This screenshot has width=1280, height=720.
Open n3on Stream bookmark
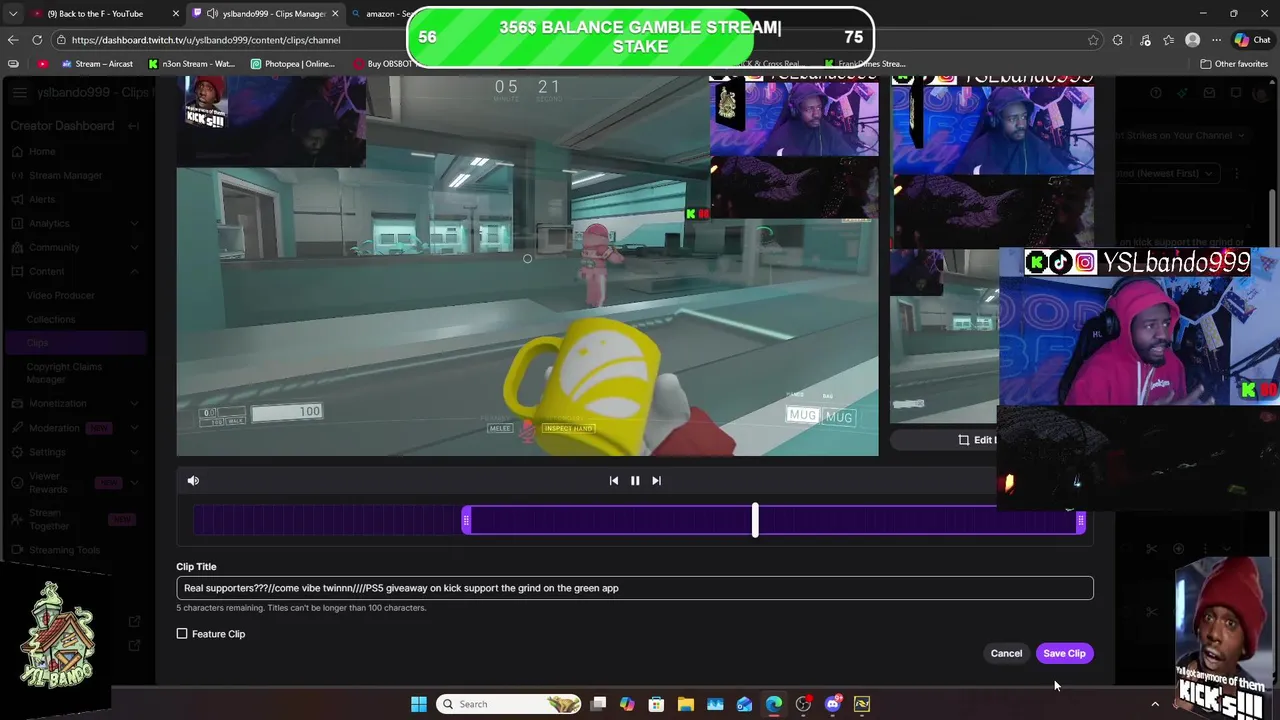coord(191,64)
